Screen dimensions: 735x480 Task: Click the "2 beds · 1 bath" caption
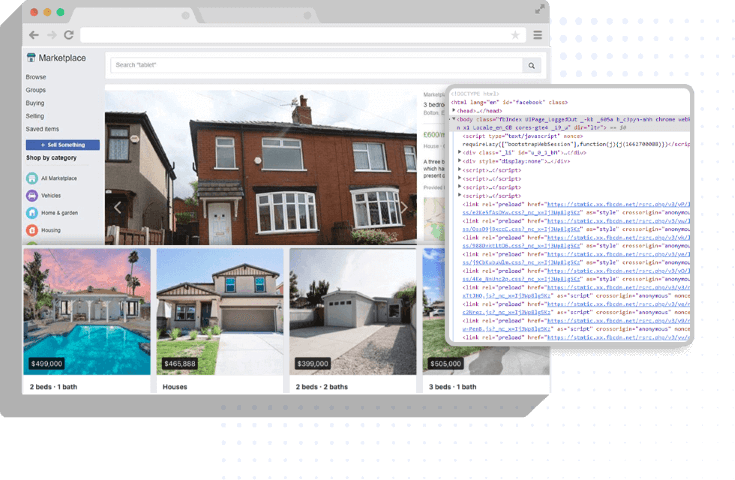point(53,387)
